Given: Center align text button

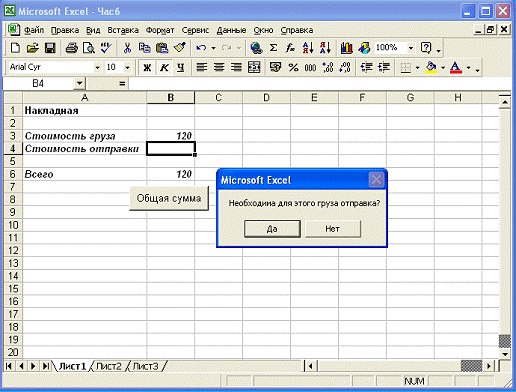Looking at the screenshot, I should pyautogui.click(x=219, y=67).
